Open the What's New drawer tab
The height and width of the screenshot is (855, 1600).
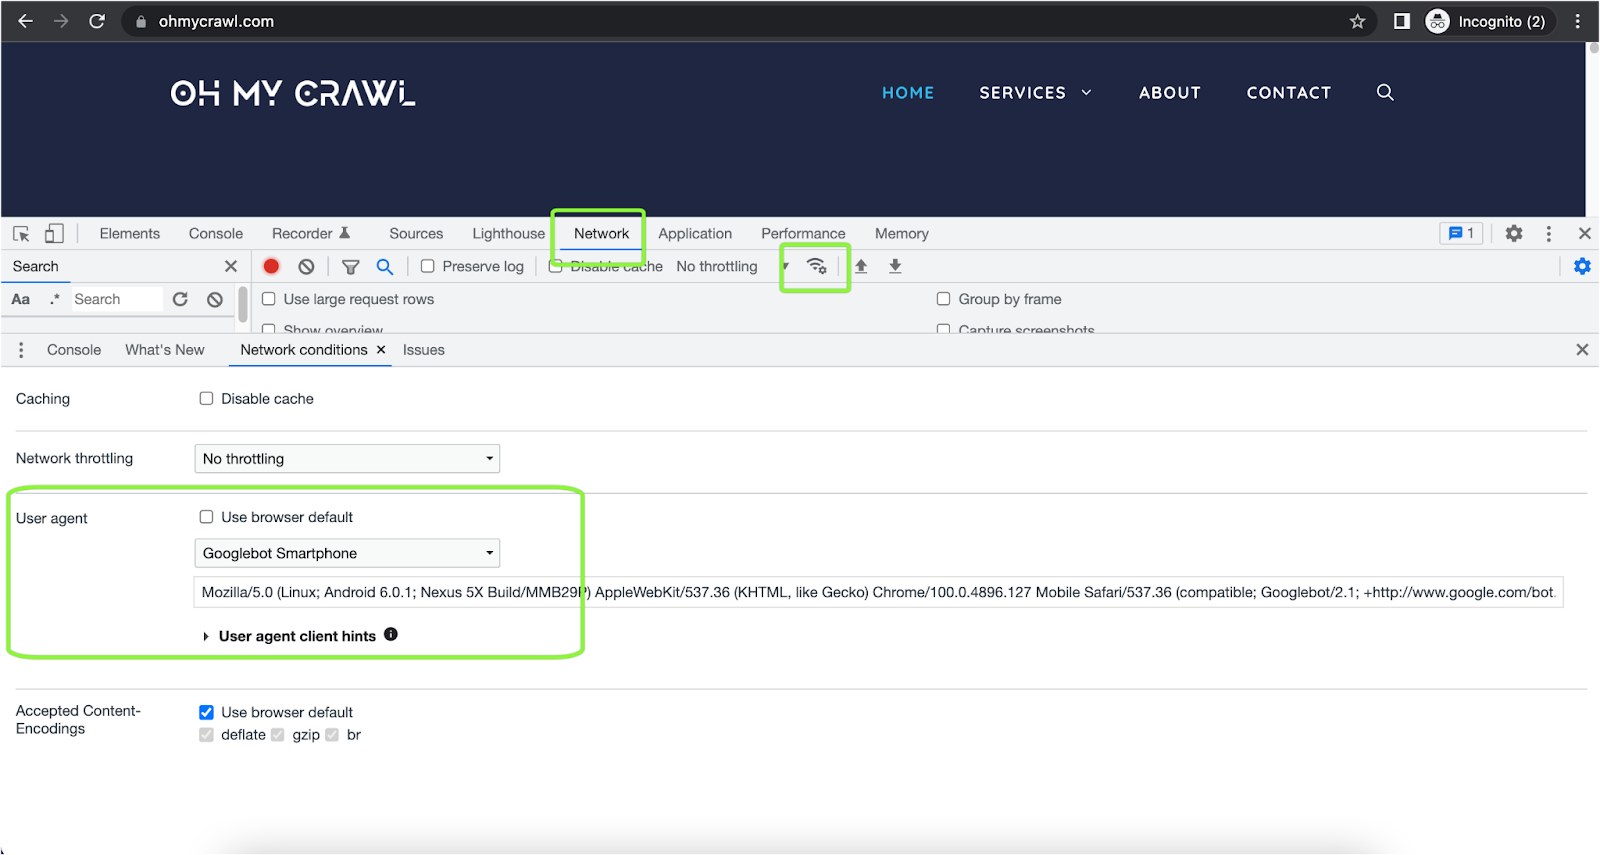165,350
